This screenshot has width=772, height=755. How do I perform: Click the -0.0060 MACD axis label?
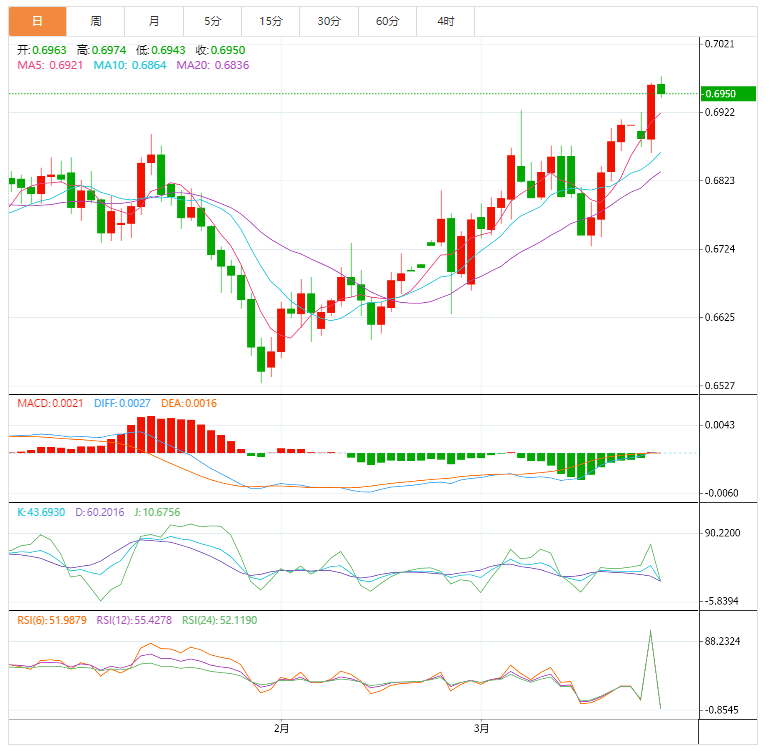pos(721,493)
